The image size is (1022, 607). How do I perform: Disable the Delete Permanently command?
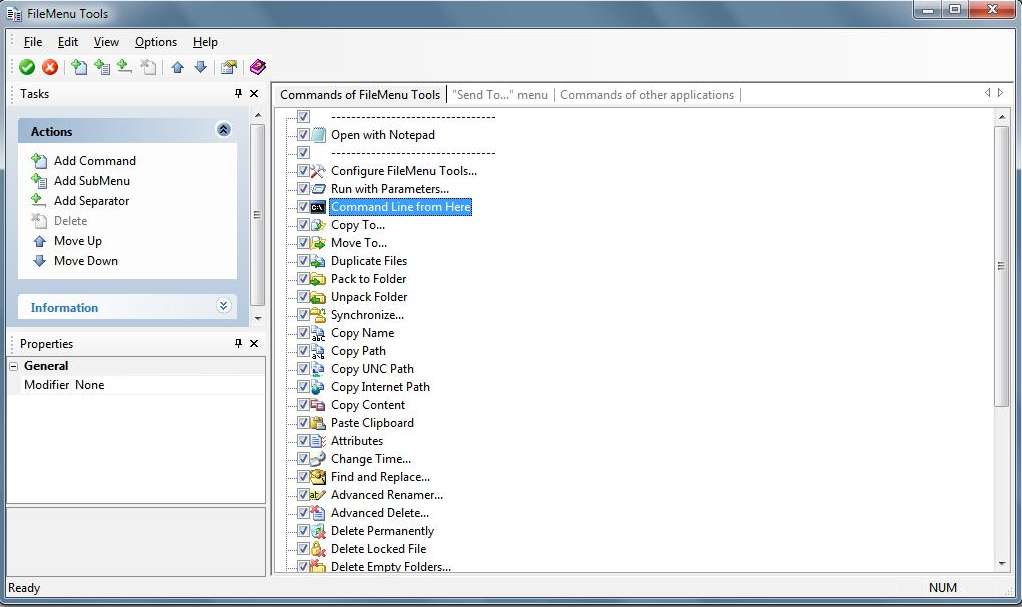pos(303,530)
